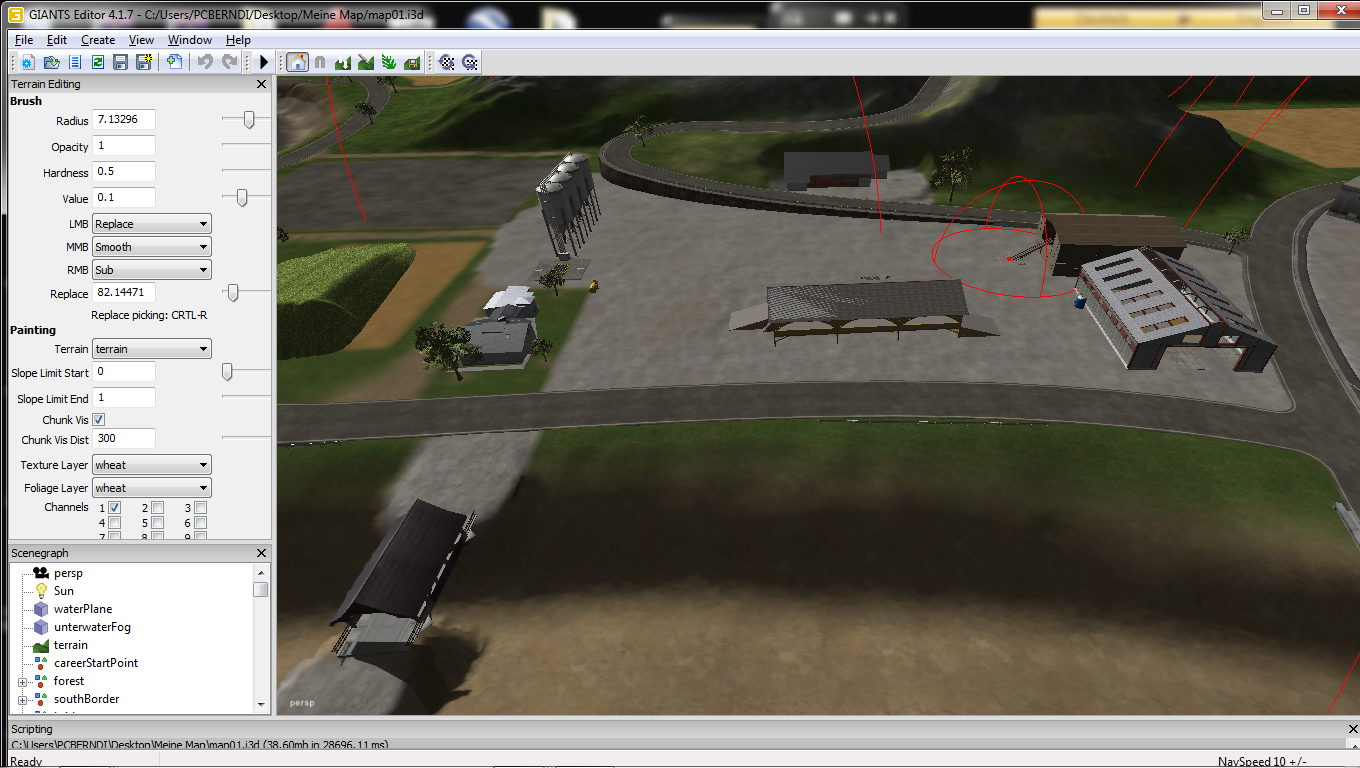Image resolution: width=1360 pixels, height=768 pixels.
Task: Select the waterPlane item in Scenegraph
Action: coord(83,609)
